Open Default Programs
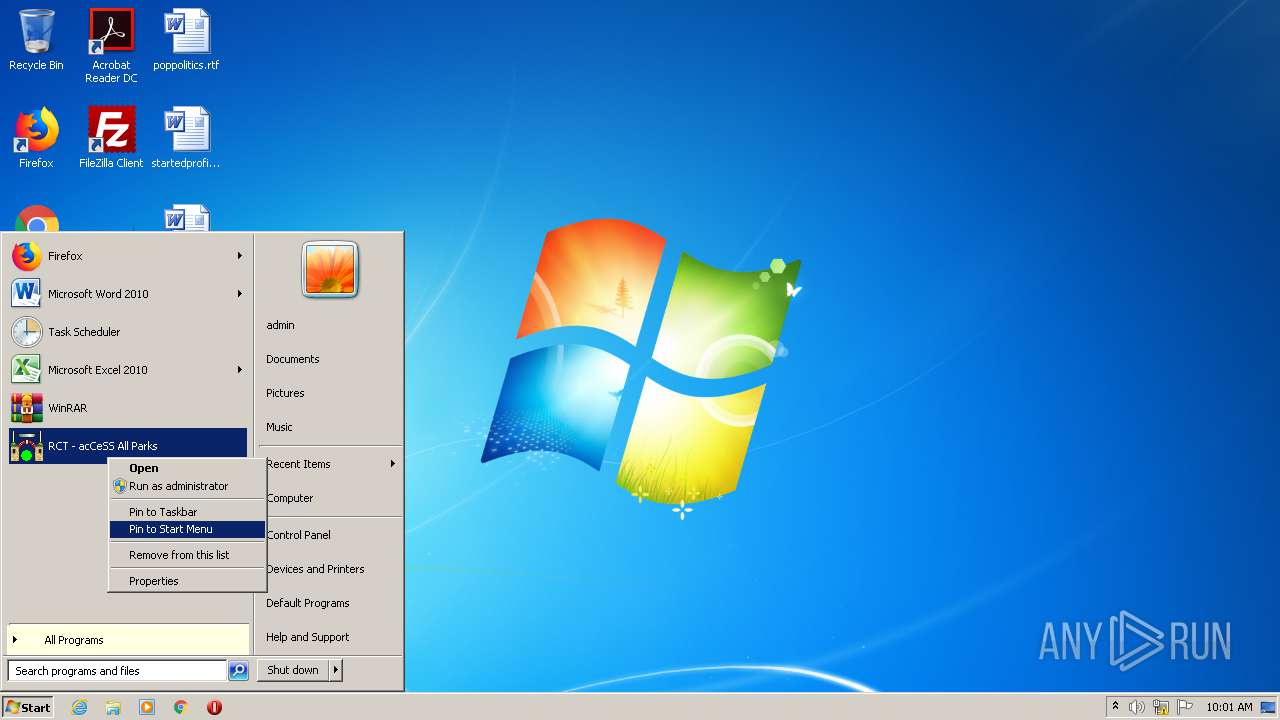This screenshot has height=720, width=1280. [x=308, y=603]
